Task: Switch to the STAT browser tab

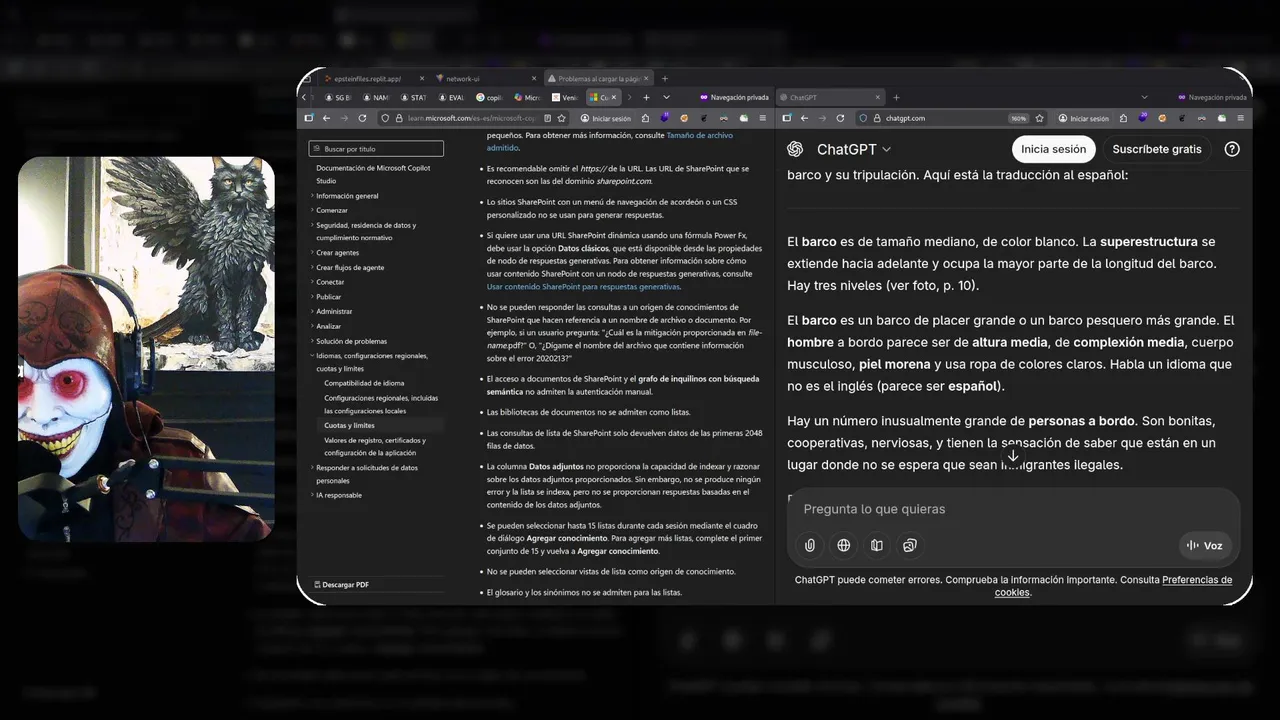Action: coord(415,97)
